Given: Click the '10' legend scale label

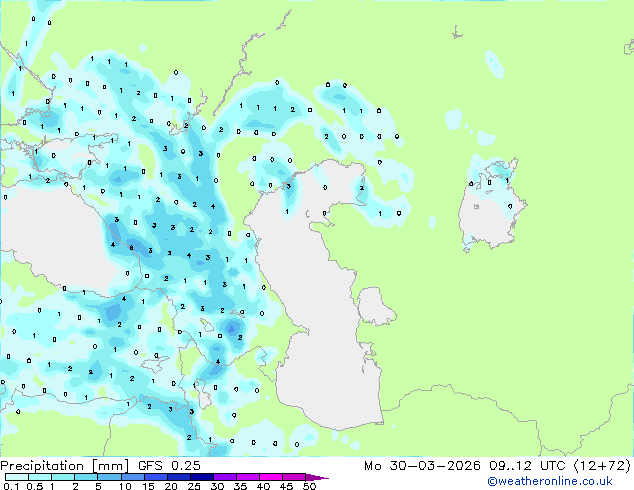Looking at the screenshot, I should 125,486.
